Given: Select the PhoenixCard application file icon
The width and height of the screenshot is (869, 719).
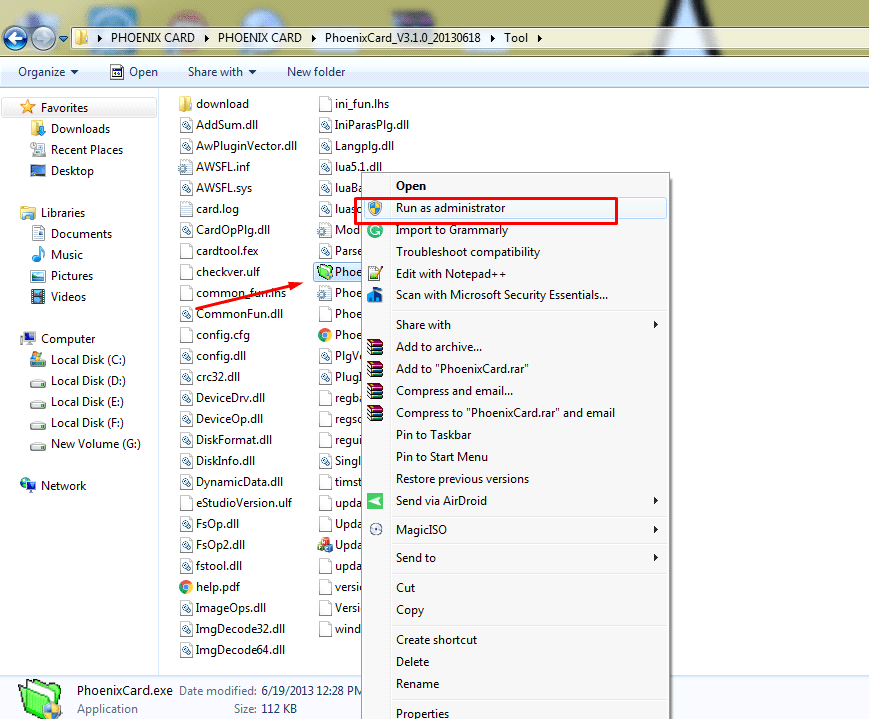Looking at the screenshot, I should tap(325, 272).
